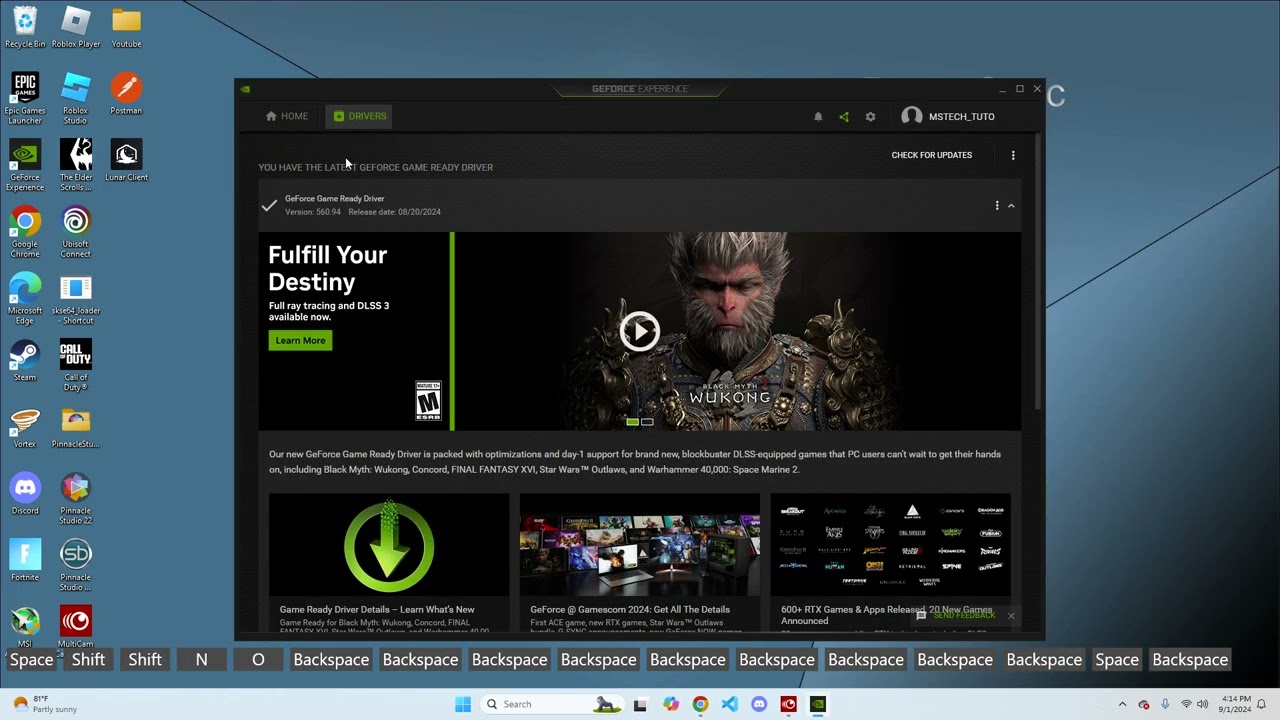Select the Vortex desktop icon
Viewport: 1280px width, 720px height.
(25, 427)
